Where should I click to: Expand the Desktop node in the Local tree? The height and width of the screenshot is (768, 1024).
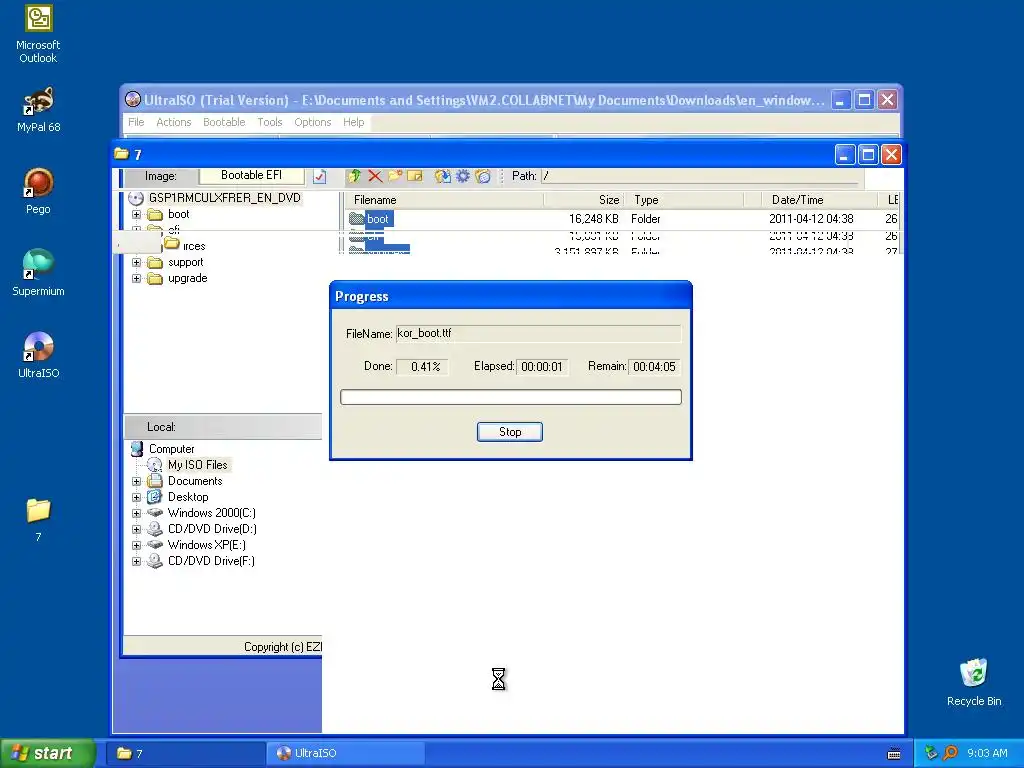[x=136, y=497]
